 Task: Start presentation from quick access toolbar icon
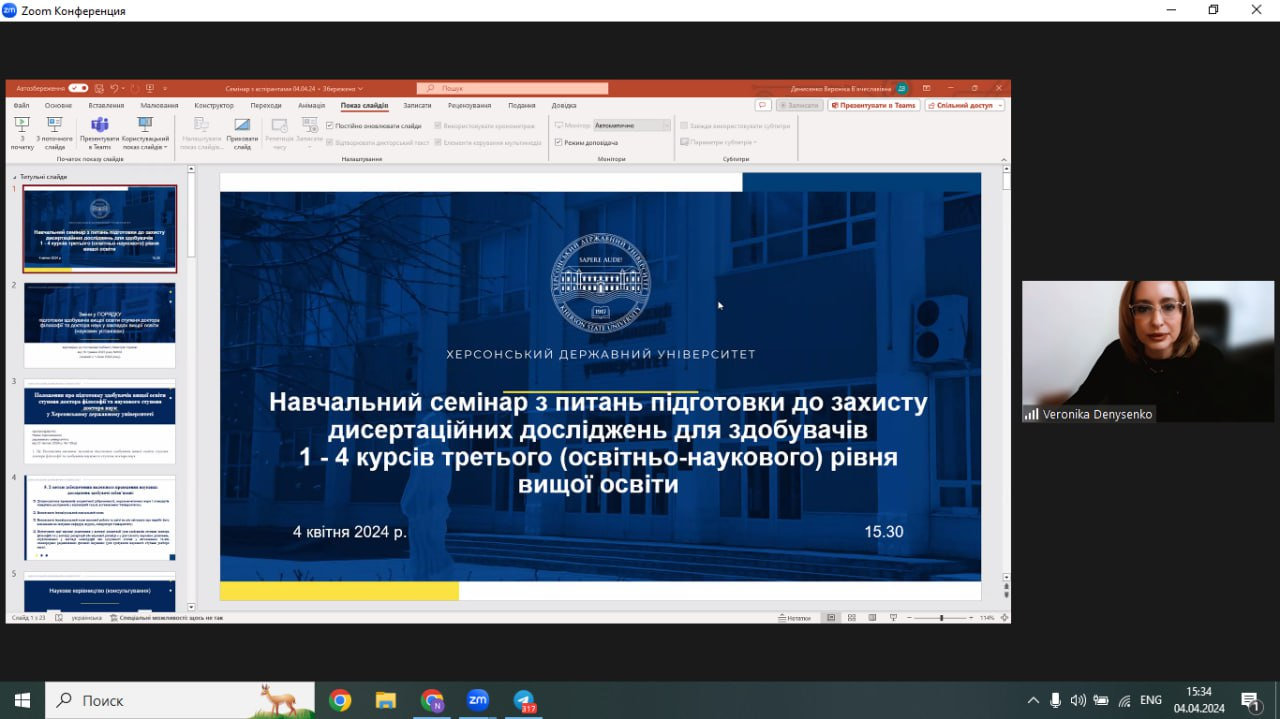coord(149,88)
